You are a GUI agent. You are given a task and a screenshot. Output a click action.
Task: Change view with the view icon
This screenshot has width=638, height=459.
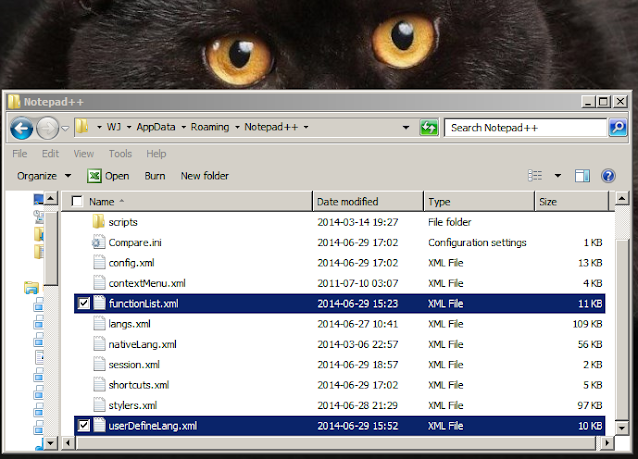coord(535,175)
